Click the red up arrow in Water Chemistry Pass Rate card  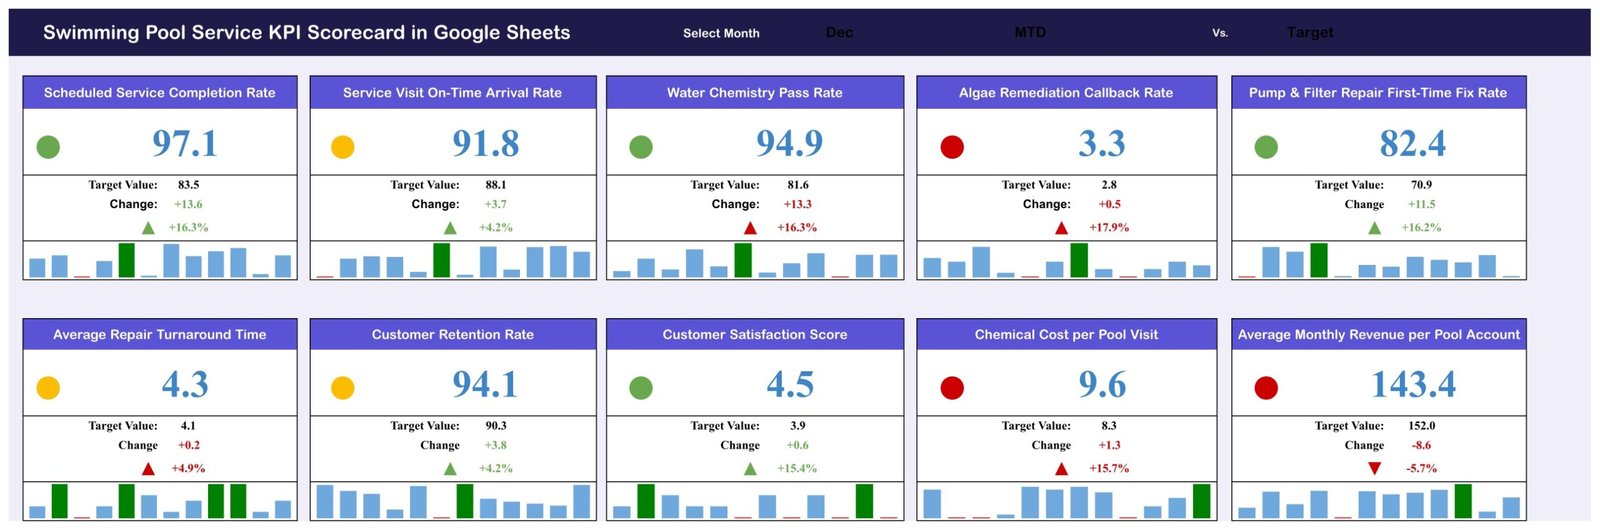tap(750, 228)
